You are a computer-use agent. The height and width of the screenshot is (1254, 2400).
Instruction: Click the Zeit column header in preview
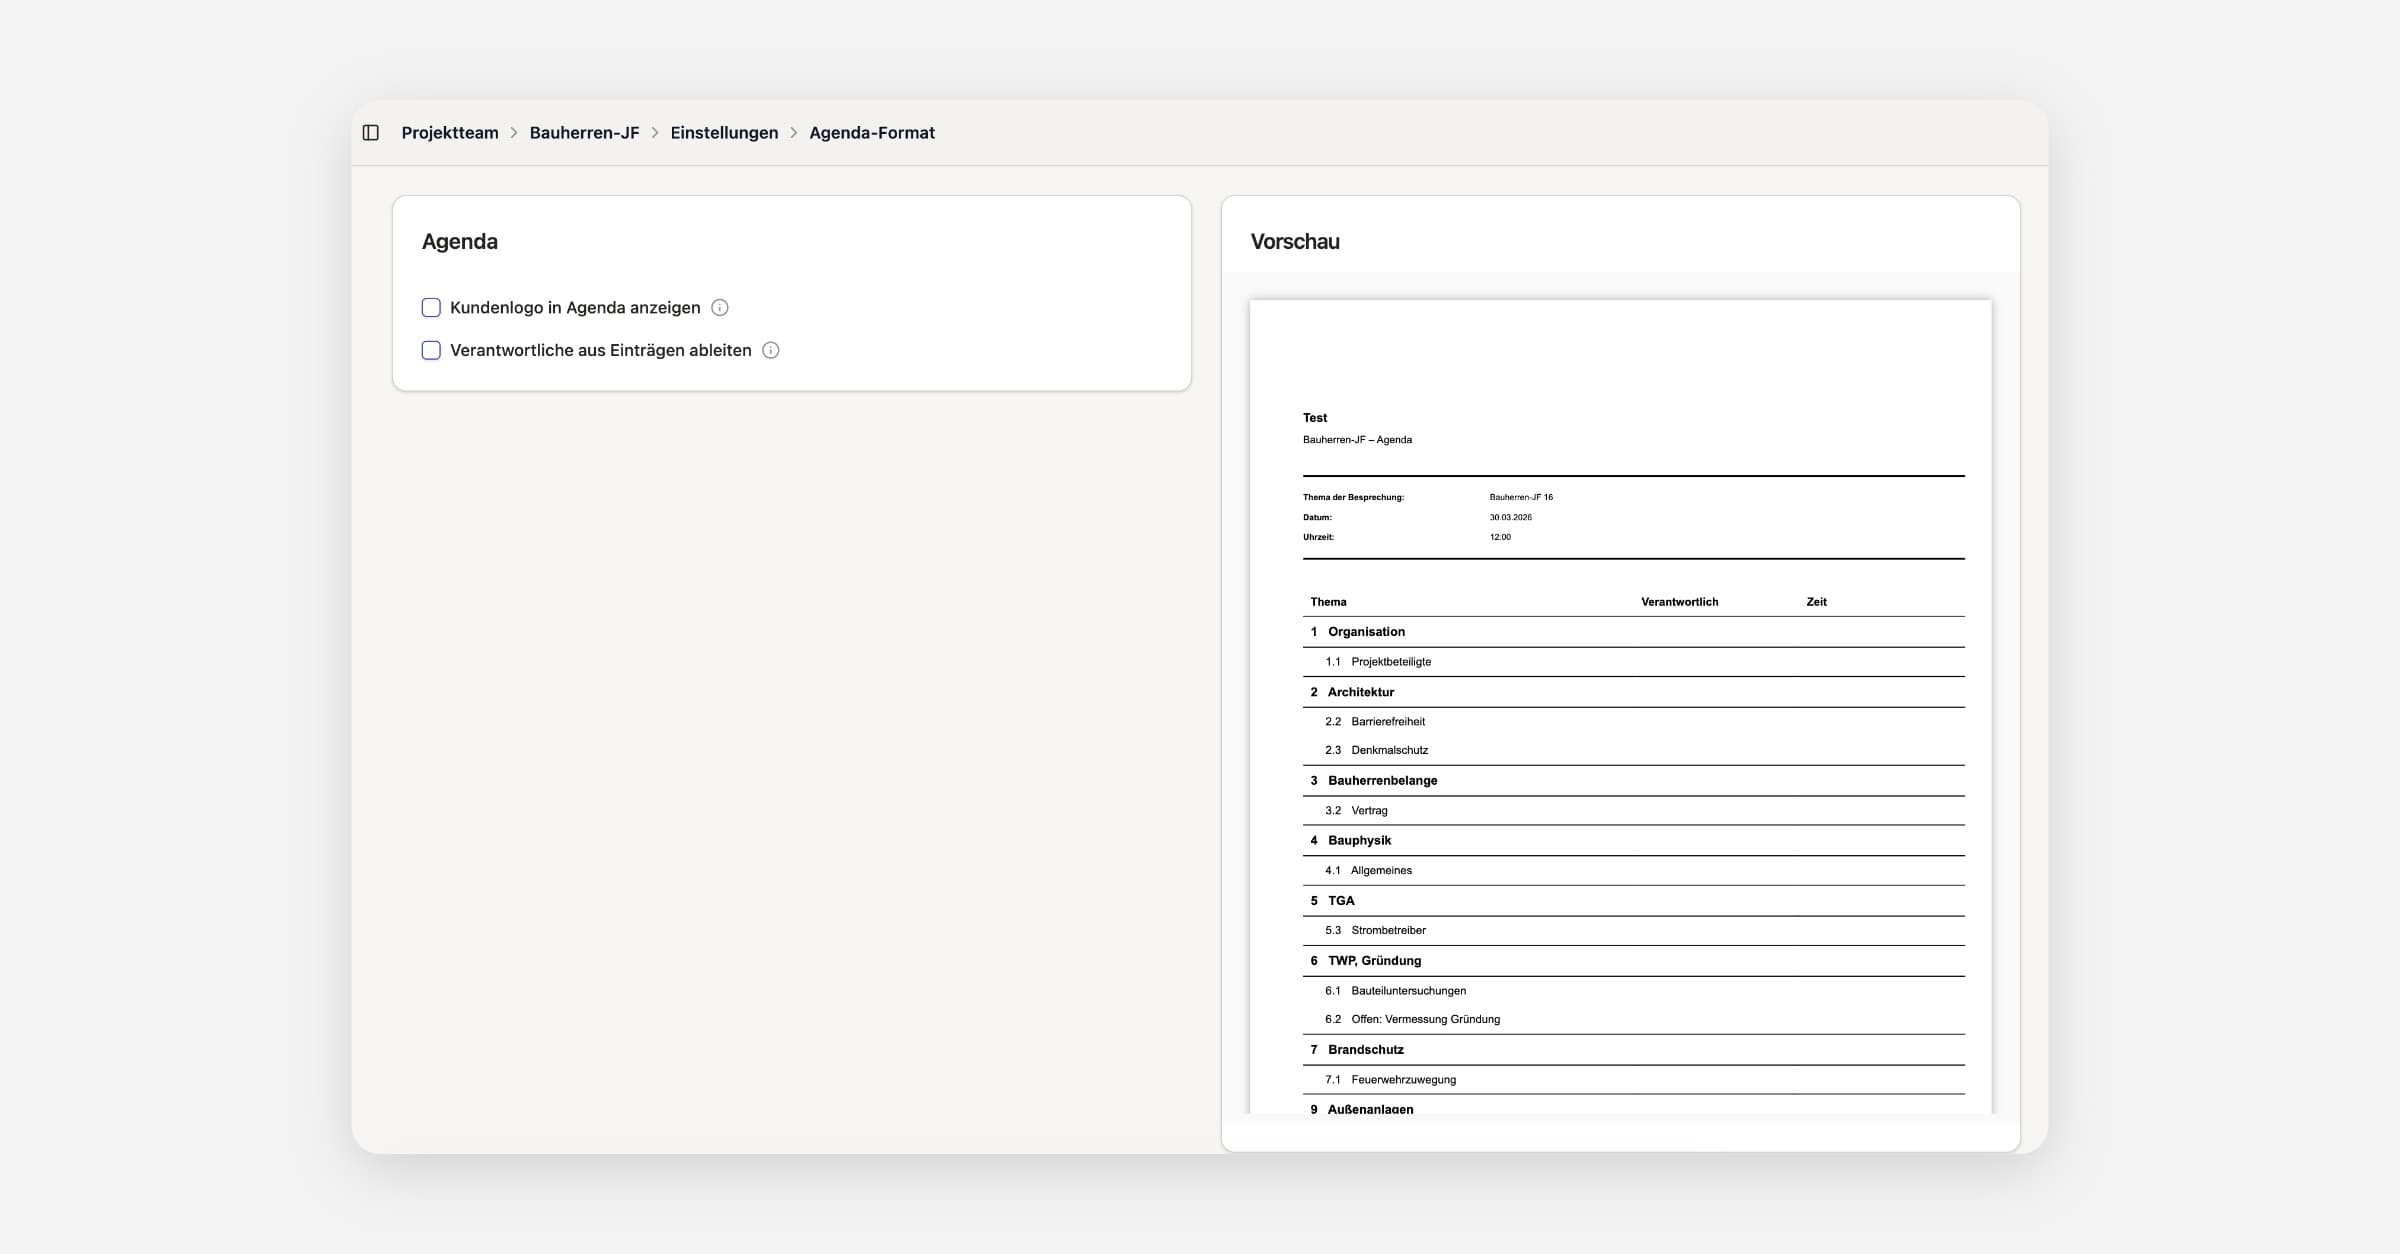tap(1816, 602)
